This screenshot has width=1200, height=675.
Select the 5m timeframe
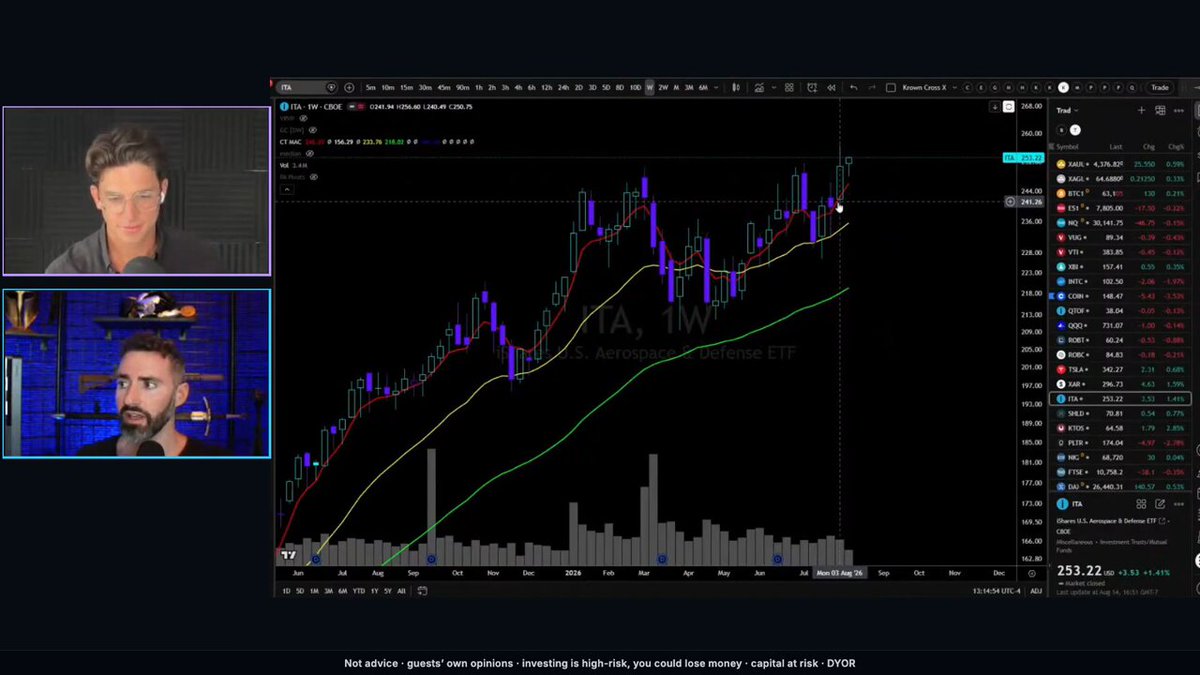[370, 87]
